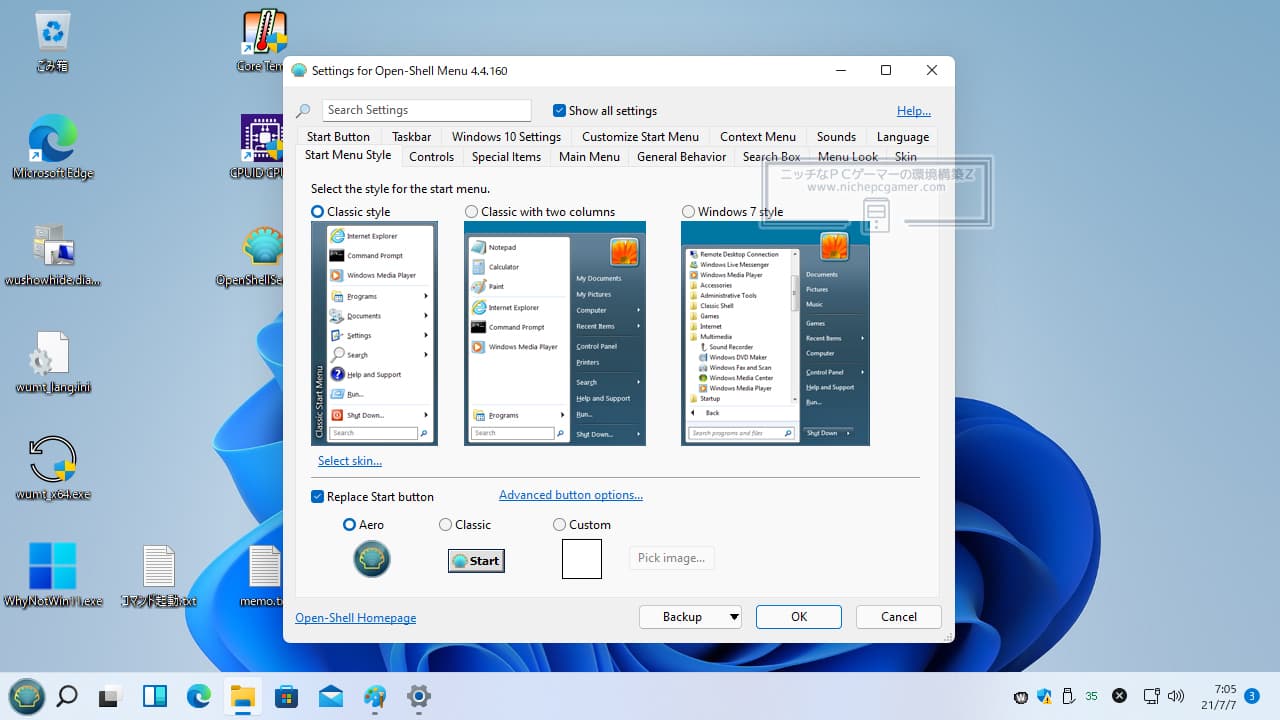
Task: Open the Backup dropdown menu
Action: (x=690, y=617)
